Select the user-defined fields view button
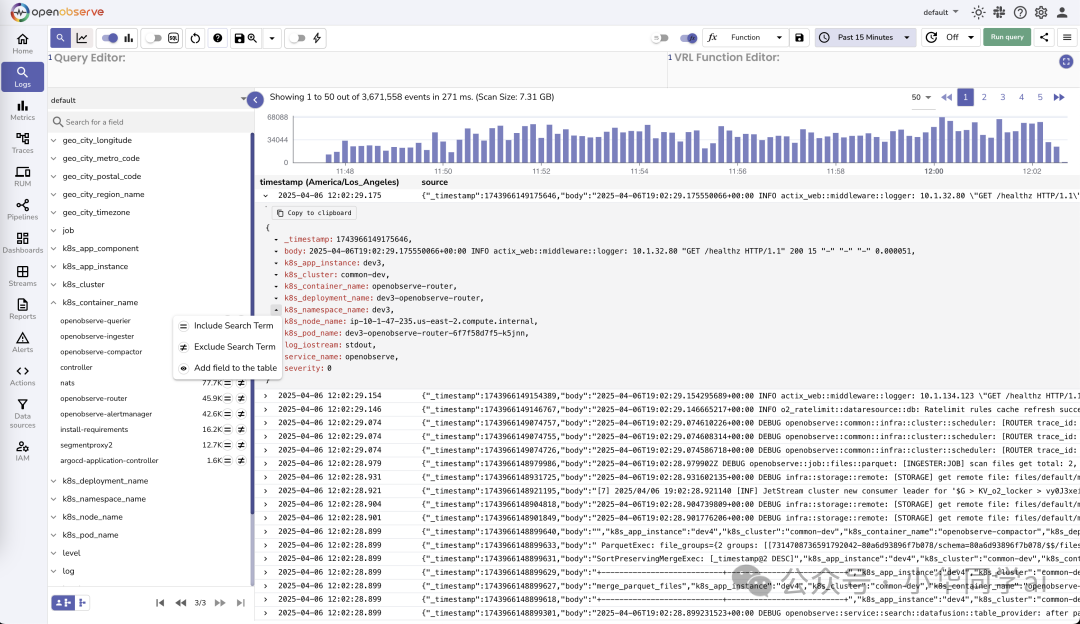 (x=63, y=603)
